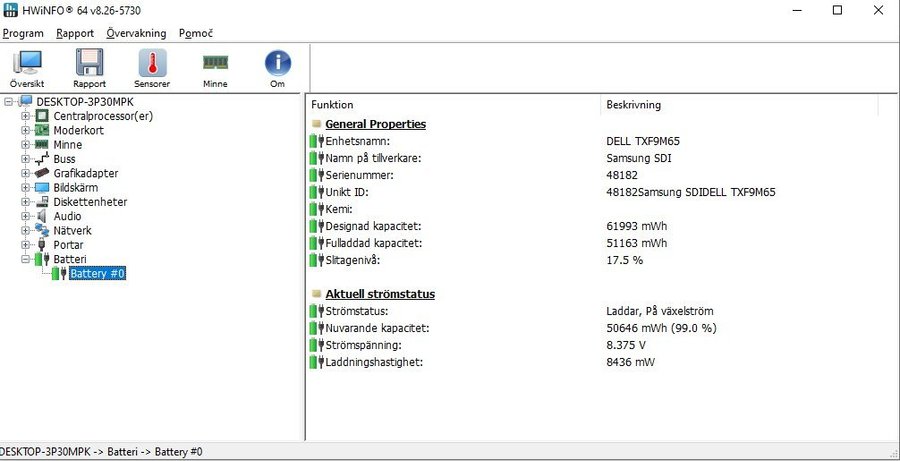Click the Grafikadapter card icon
The width and height of the screenshot is (900, 461).
tap(42, 173)
